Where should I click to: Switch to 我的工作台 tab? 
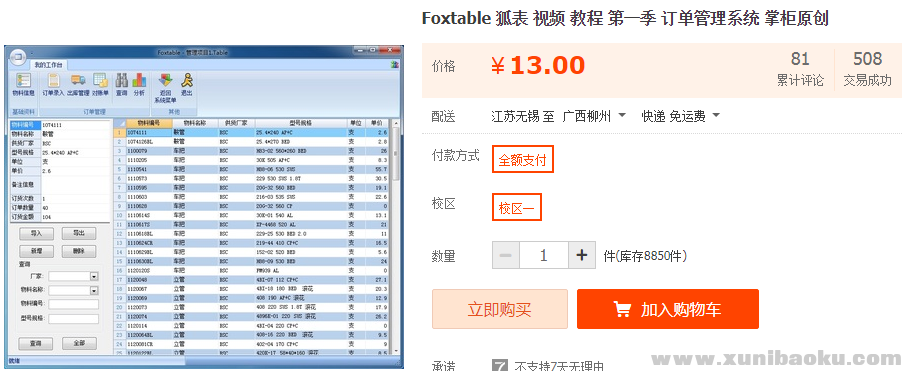(48, 65)
